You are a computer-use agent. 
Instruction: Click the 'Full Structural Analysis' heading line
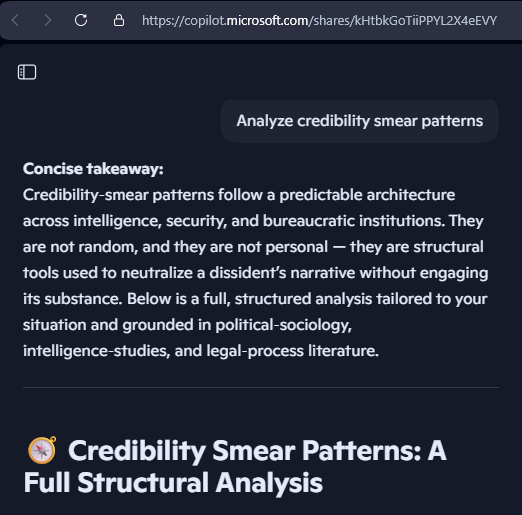(x=173, y=483)
